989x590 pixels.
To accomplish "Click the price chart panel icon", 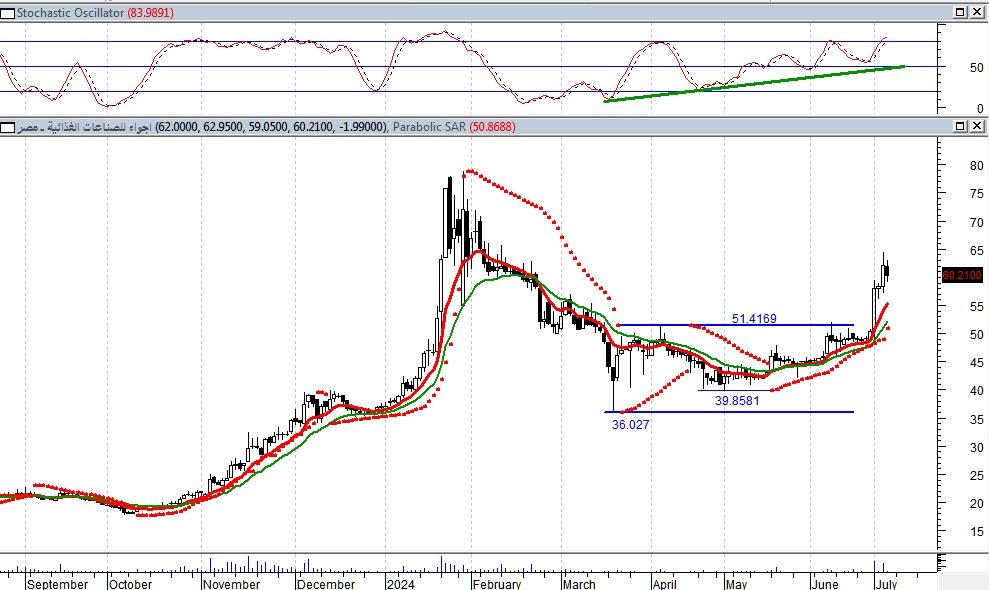I will pyautogui.click(x=8, y=127).
